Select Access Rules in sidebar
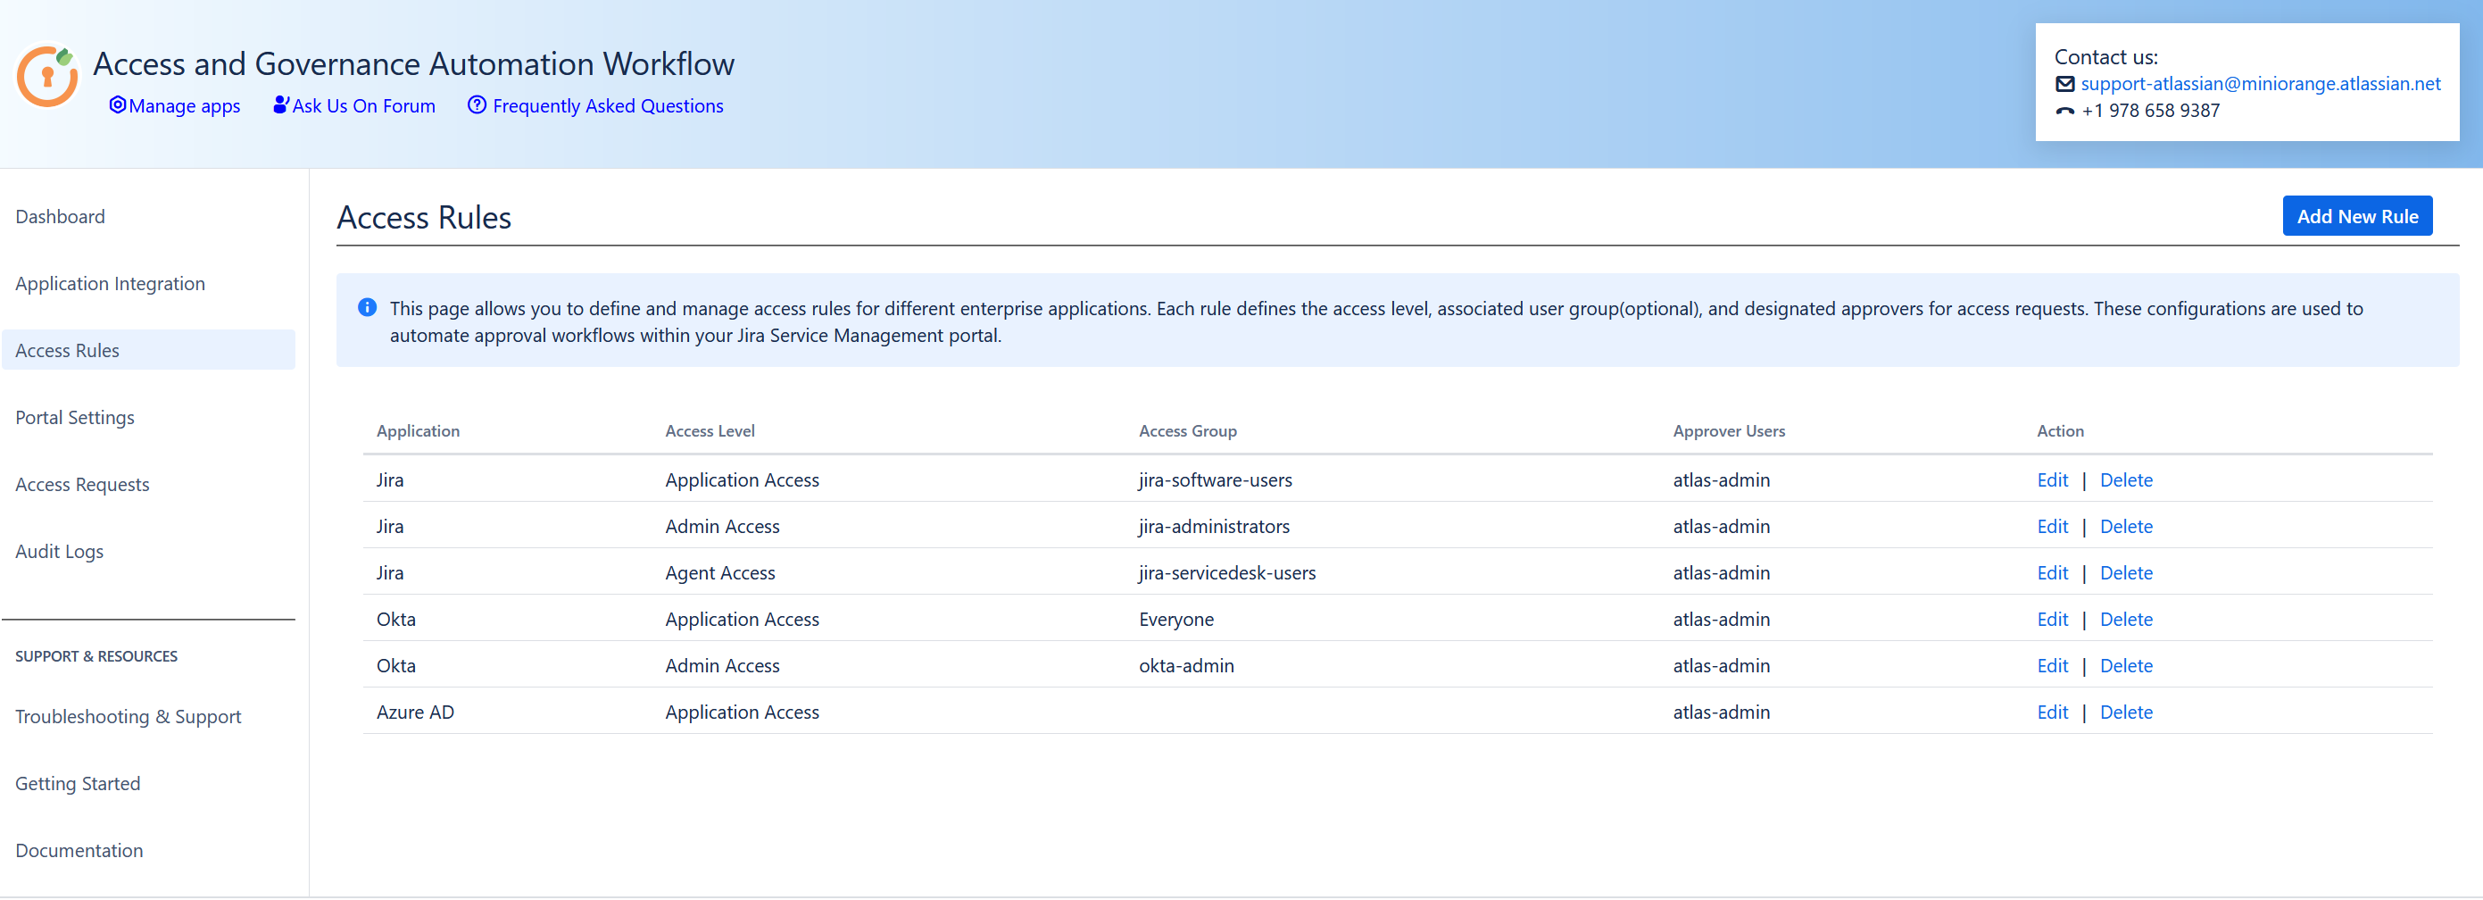Viewport: 2483px width, 900px height. (148, 350)
